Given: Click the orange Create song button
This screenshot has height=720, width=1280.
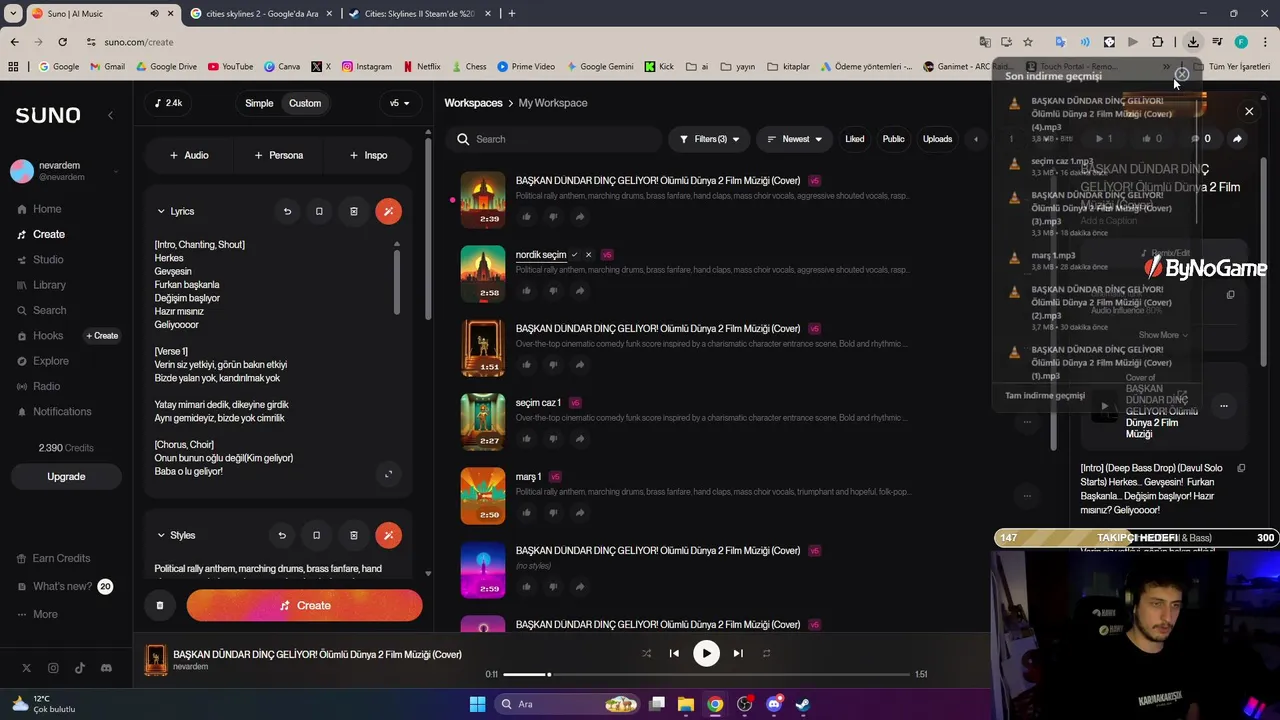Looking at the screenshot, I should [304, 605].
